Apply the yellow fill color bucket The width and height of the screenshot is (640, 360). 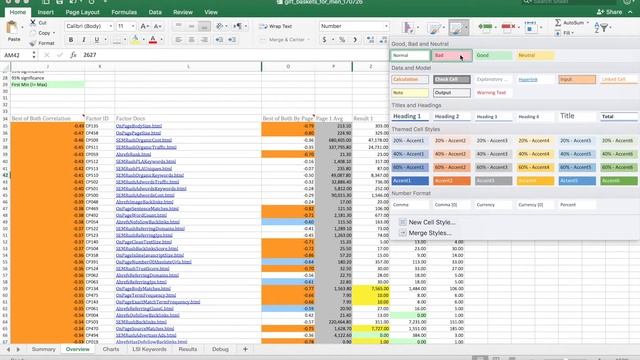[x=135, y=40]
